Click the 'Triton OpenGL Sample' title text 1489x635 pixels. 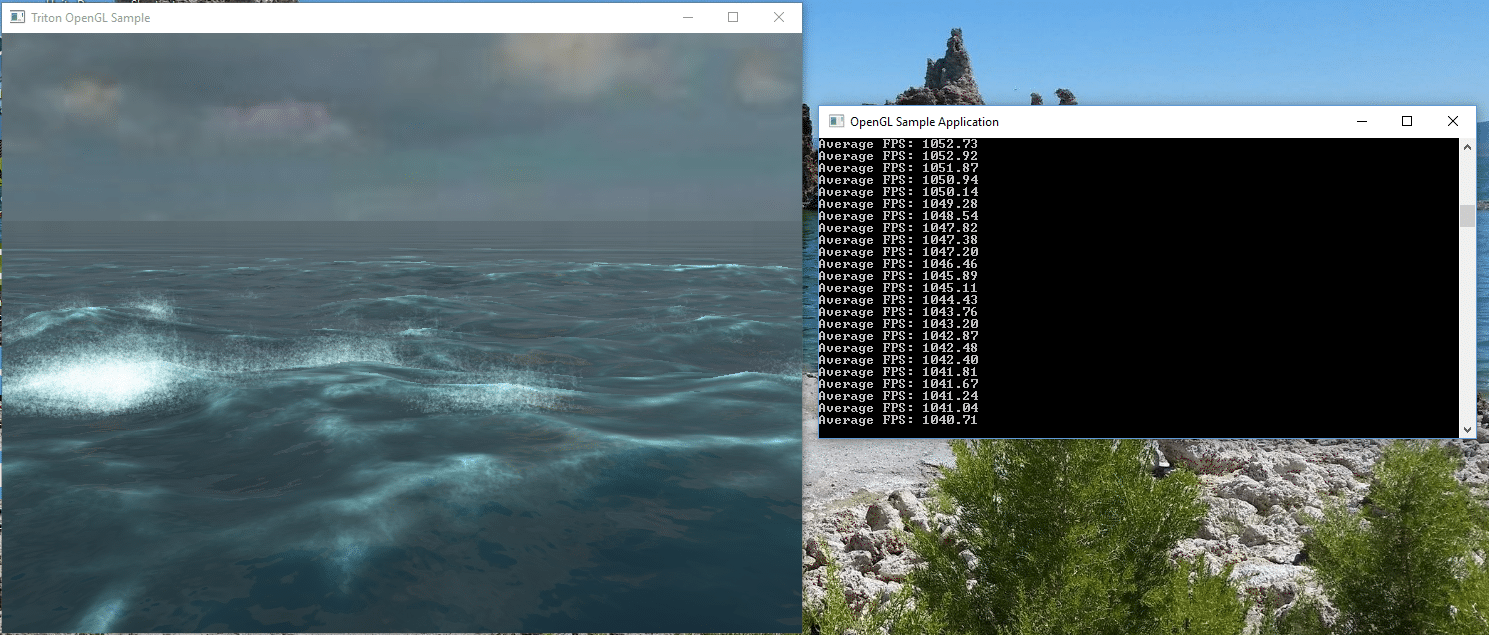91,18
